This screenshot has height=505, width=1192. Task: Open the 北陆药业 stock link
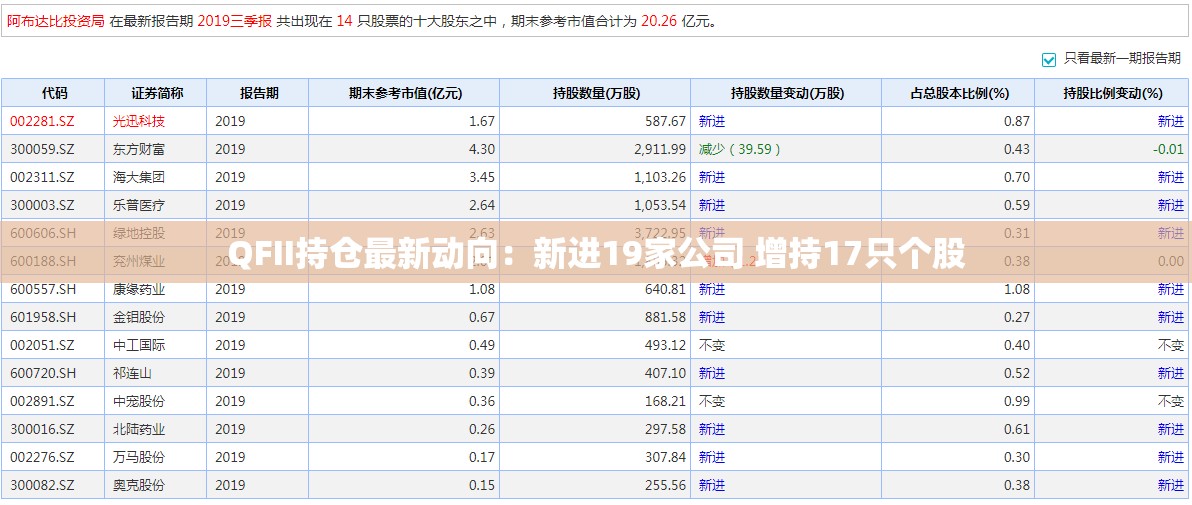(138, 430)
